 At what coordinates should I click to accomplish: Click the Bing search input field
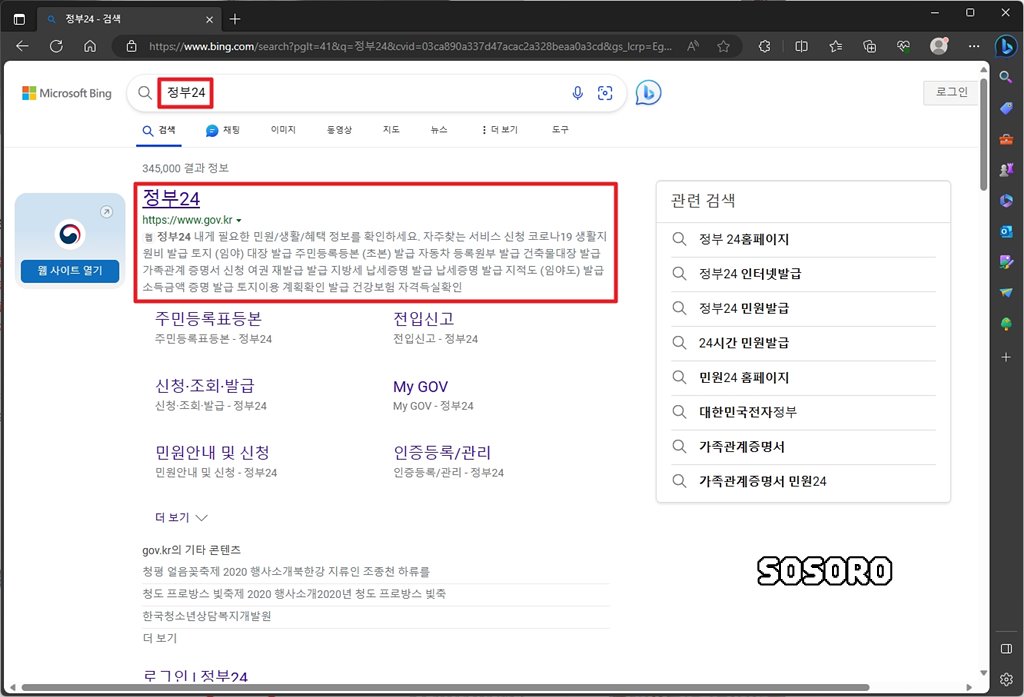coord(376,93)
